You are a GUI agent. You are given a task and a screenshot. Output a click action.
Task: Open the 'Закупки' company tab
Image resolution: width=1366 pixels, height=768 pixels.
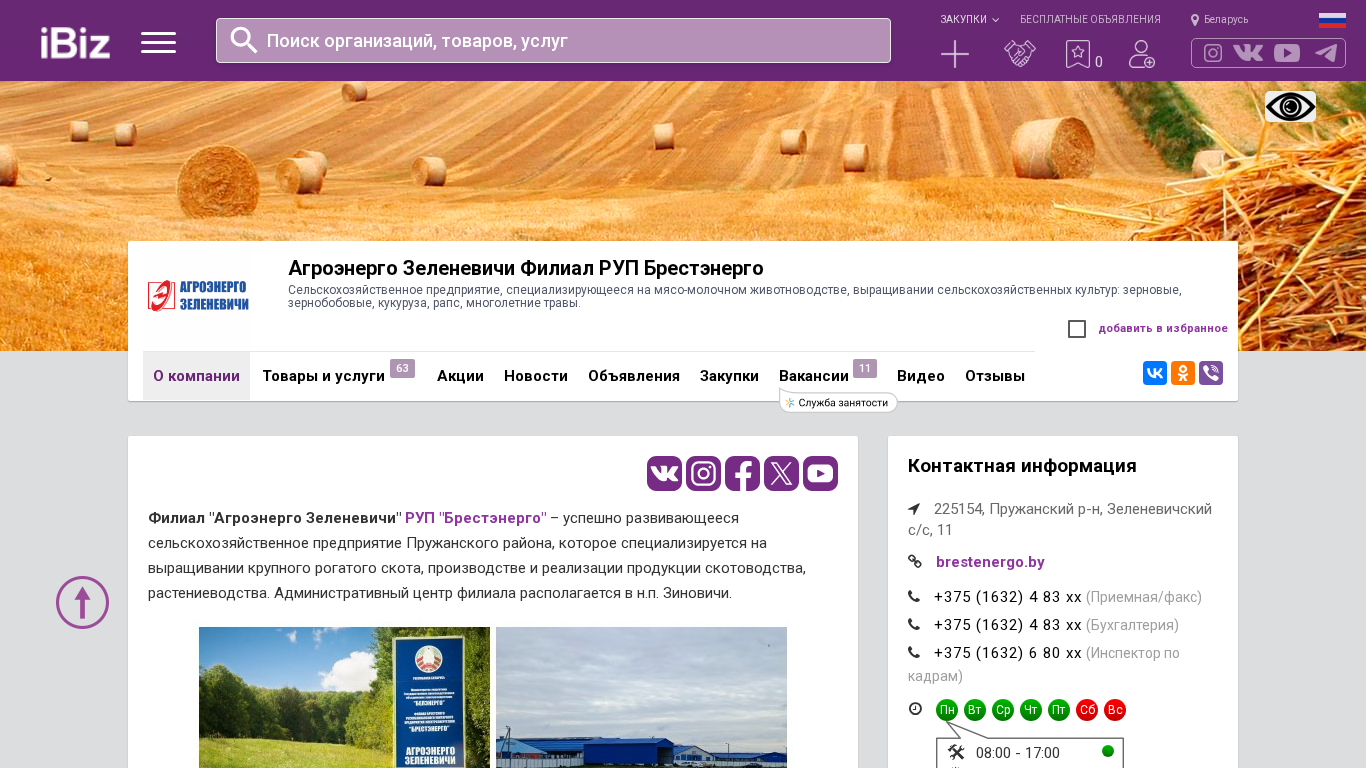(729, 376)
